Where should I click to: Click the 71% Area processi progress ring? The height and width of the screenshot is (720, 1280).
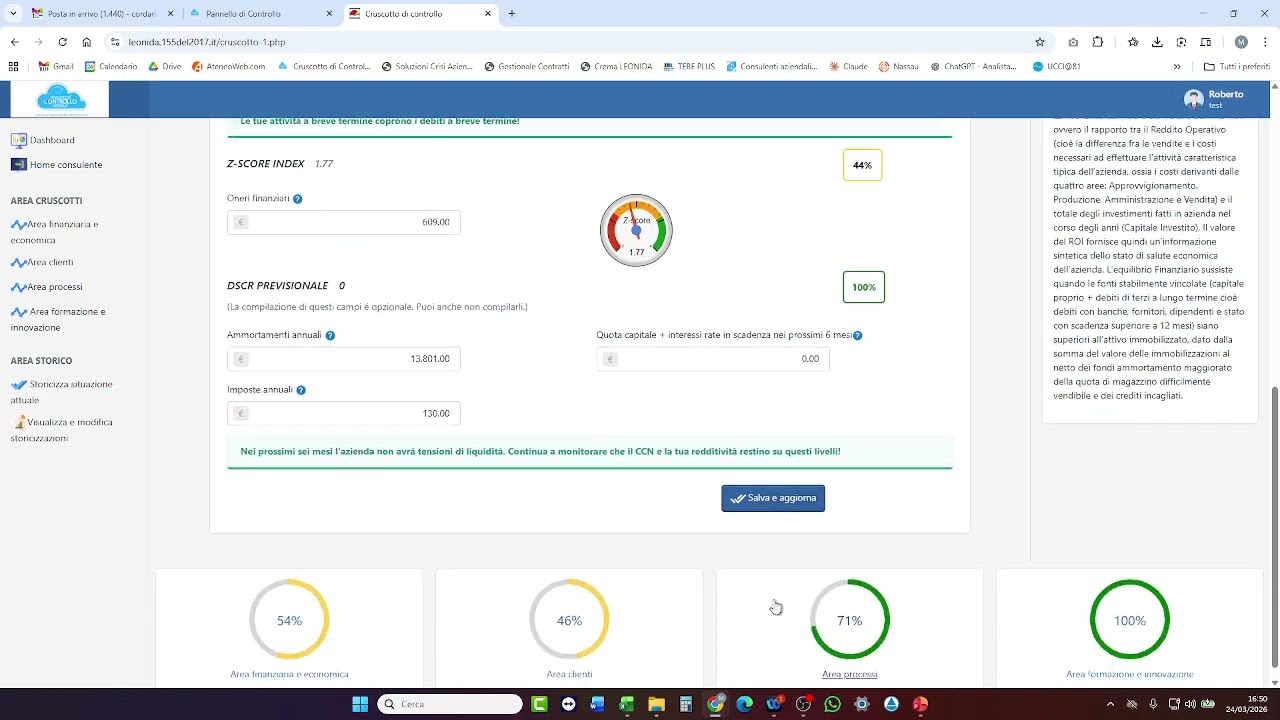[x=849, y=620]
